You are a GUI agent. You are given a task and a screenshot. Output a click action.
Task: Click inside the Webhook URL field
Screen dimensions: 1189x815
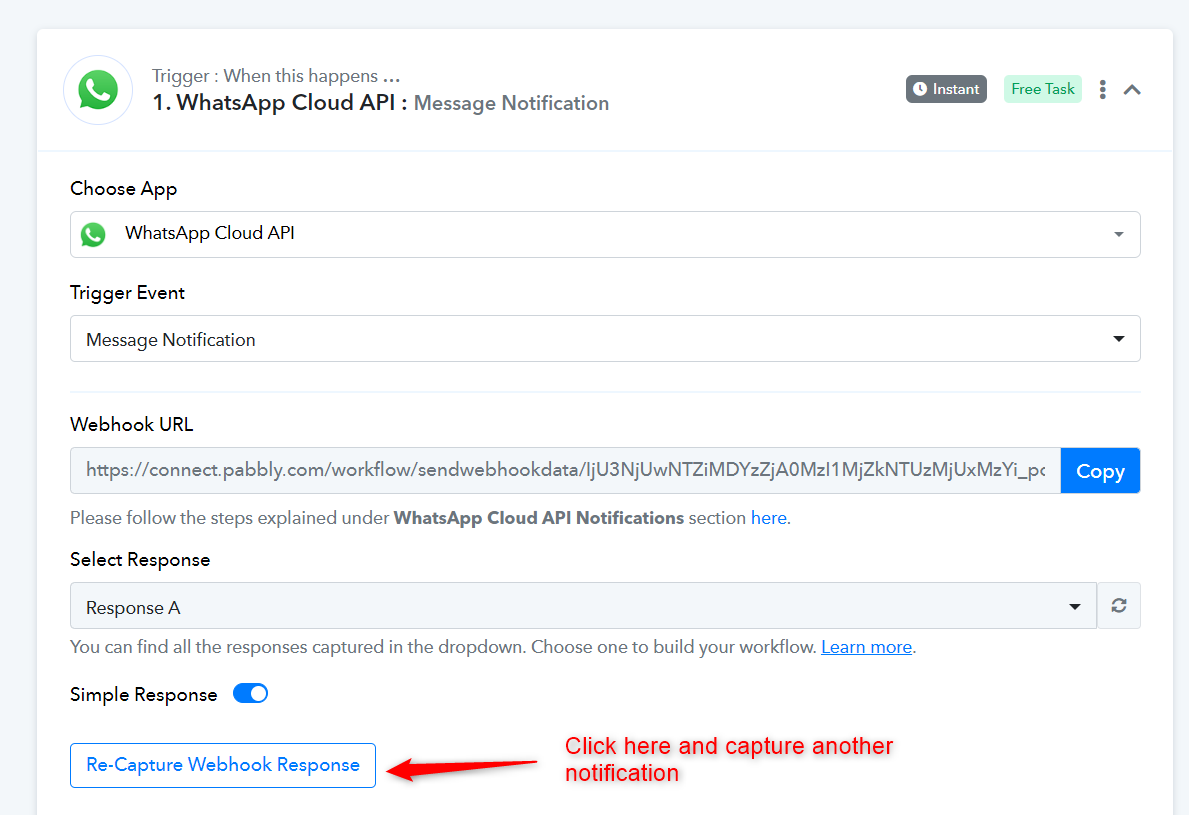pos(566,471)
